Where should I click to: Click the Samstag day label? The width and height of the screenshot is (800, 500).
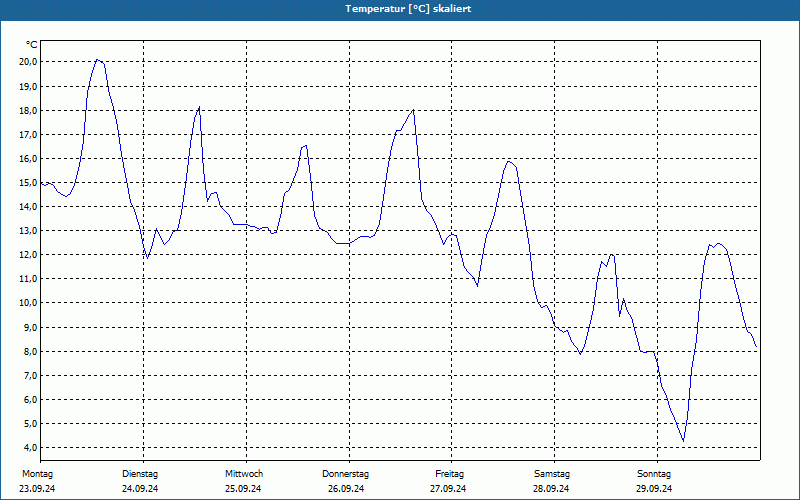552,474
